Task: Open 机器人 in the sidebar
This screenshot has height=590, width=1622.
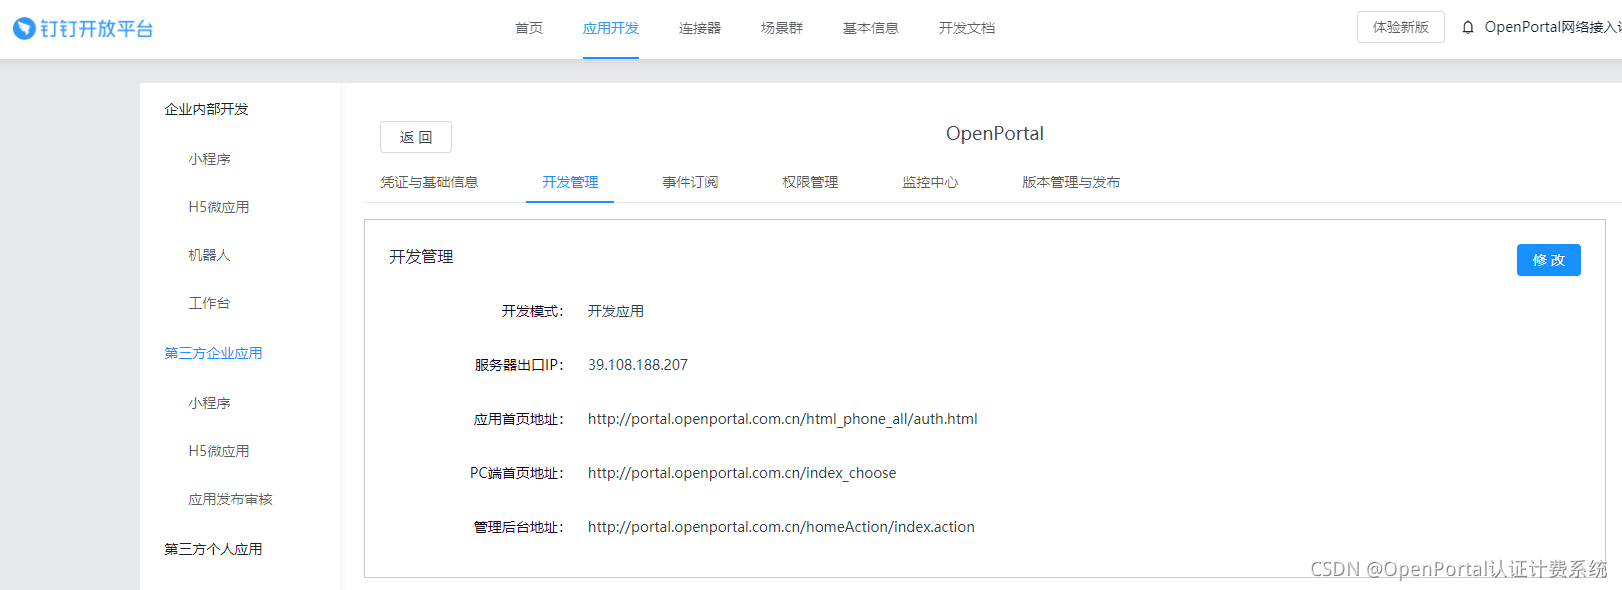Action: [x=209, y=255]
